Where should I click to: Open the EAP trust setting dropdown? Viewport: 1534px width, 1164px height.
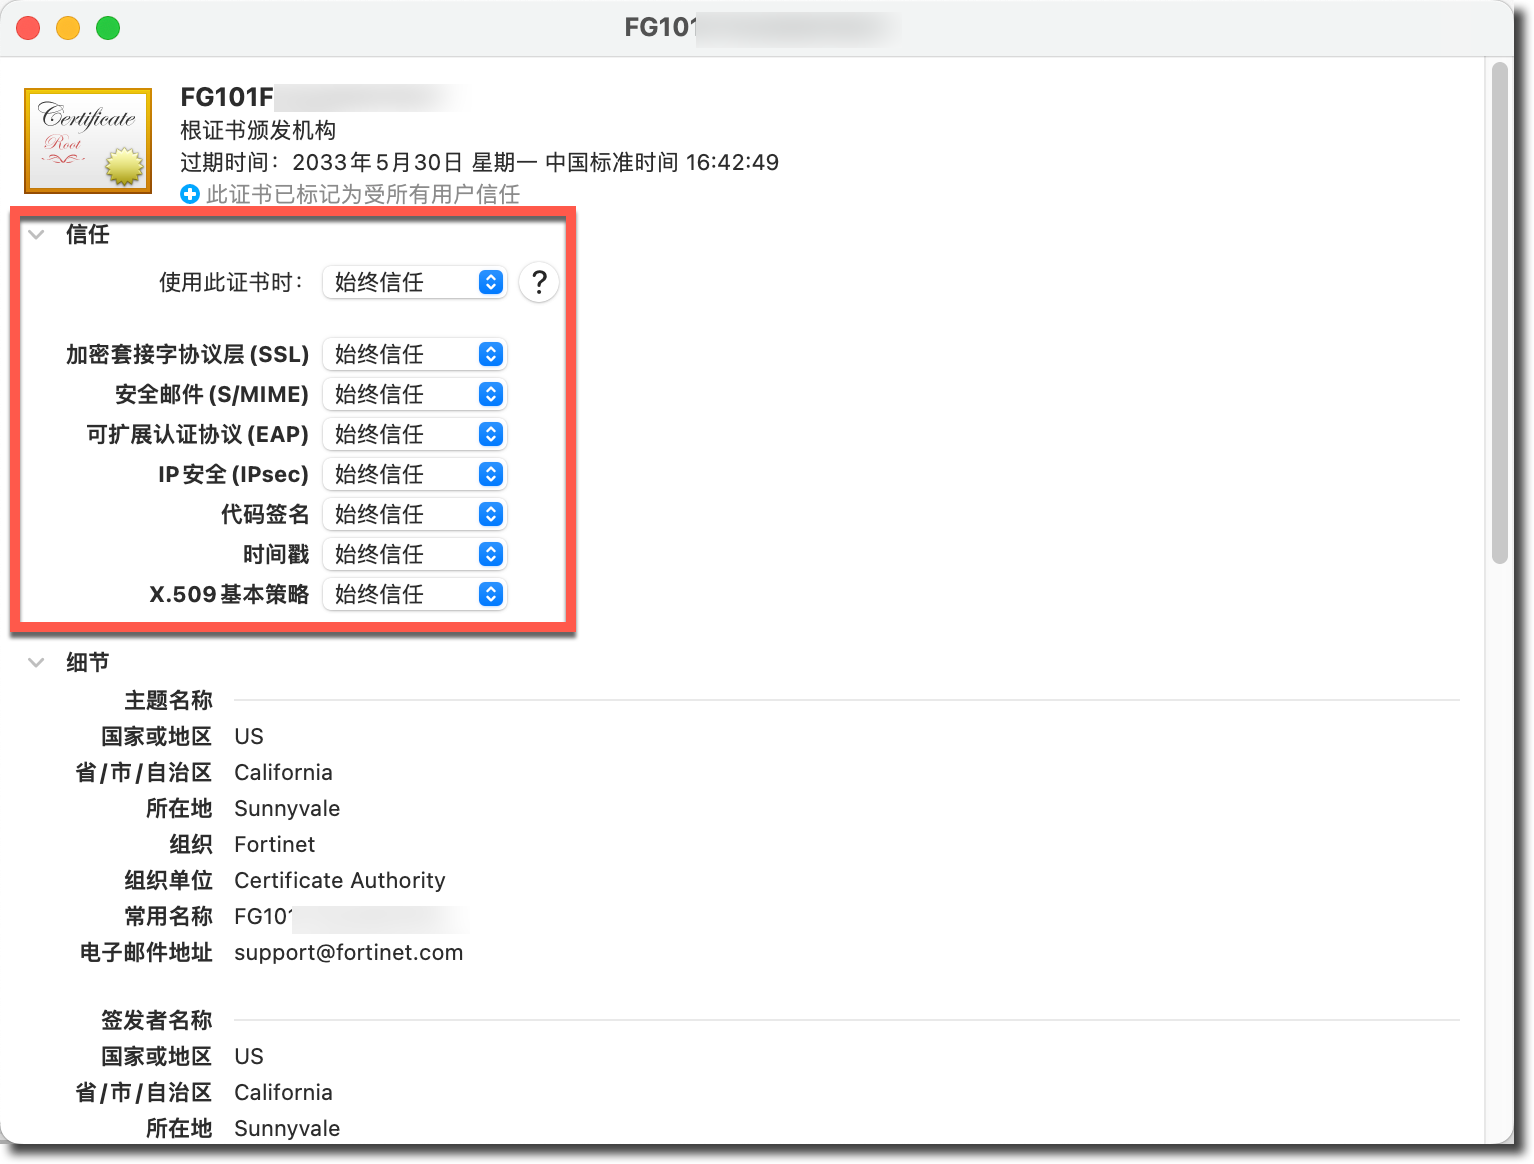coord(414,434)
